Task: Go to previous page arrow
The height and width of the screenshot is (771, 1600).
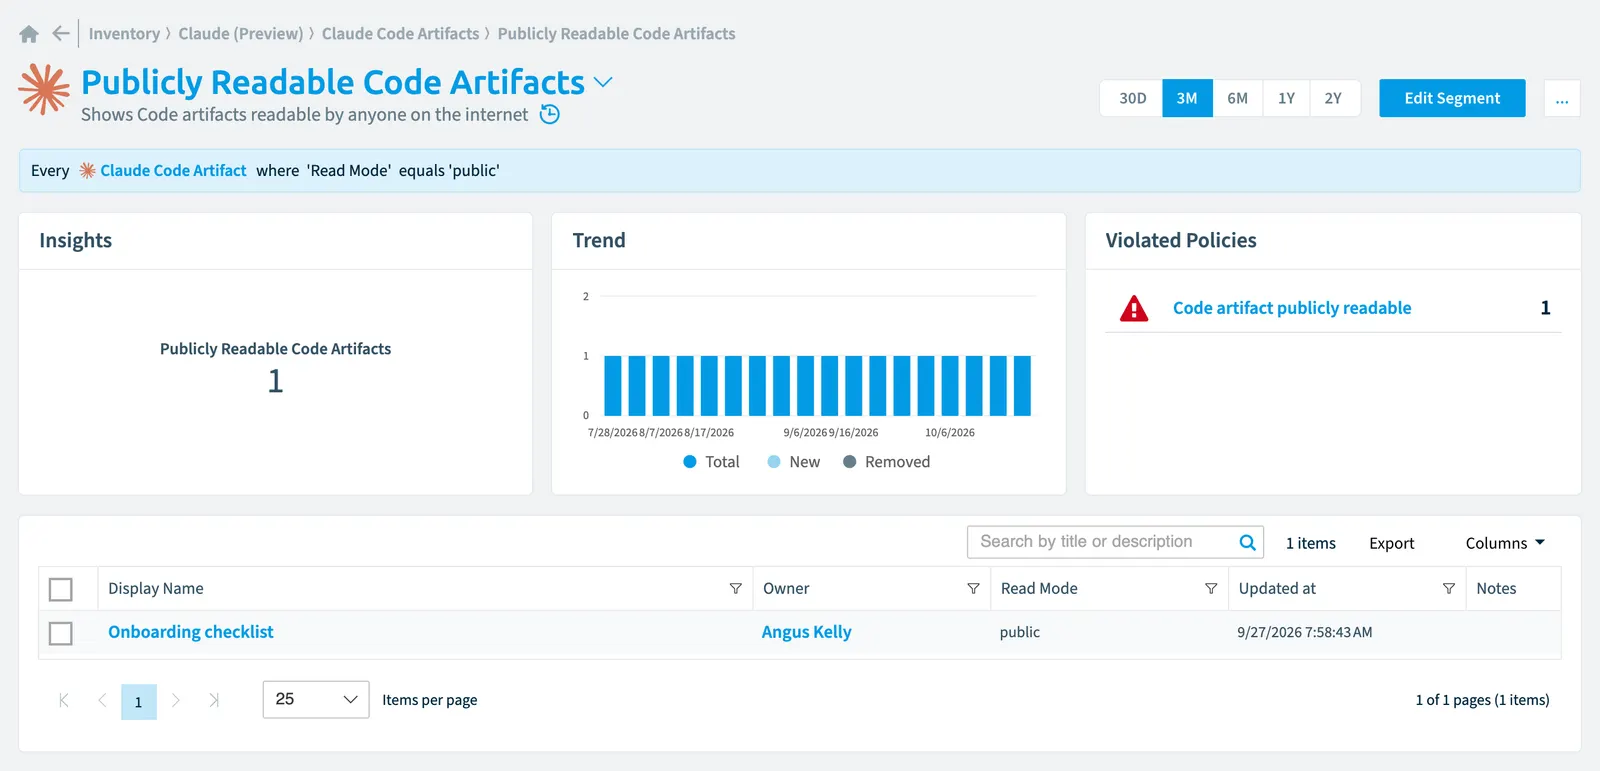Action: pos(102,700)
